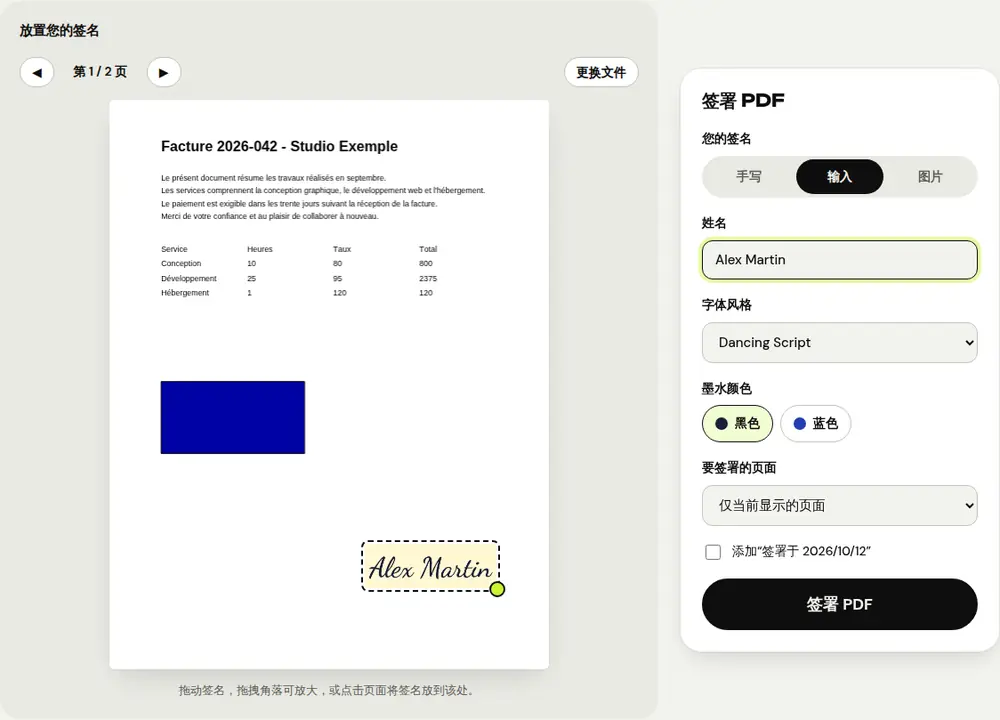This screenshot has width=1000, height=720.
Task: Click the 800 total value for Conception
Action: pos(425,263)
